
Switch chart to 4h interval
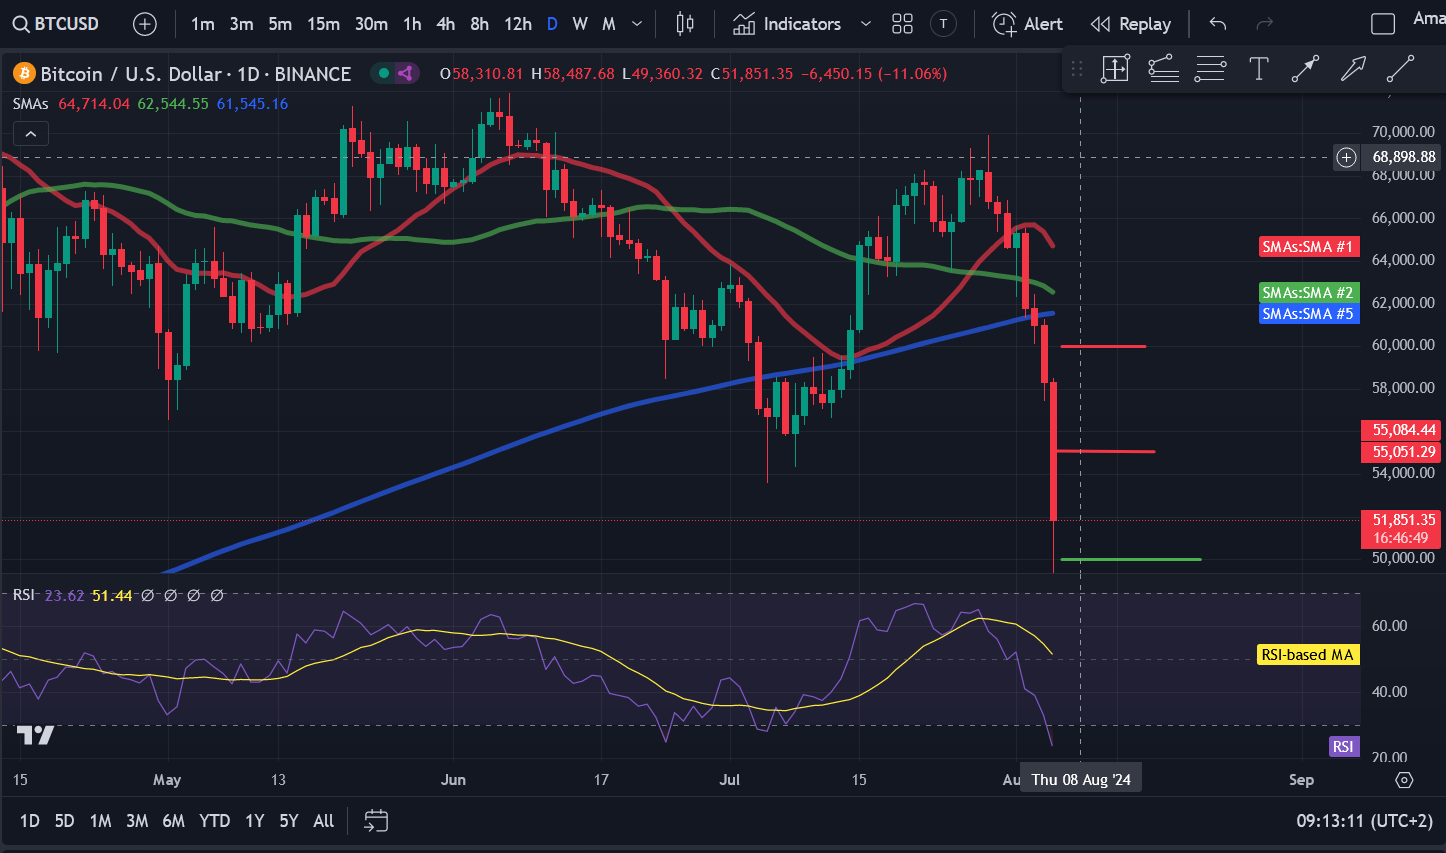click(x=446, y=24)
